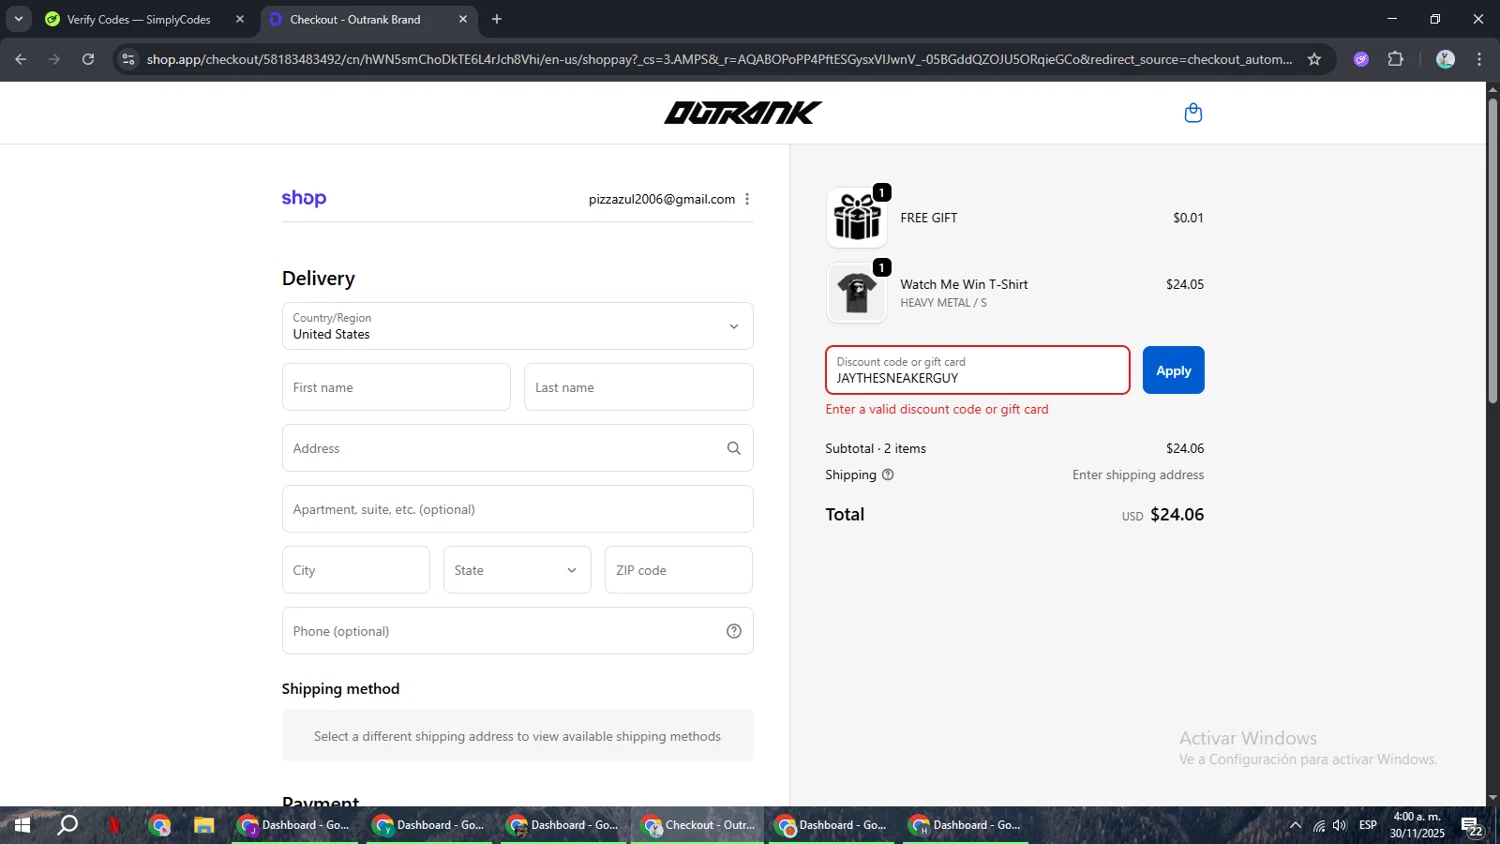The width and height of the screenshot is (1500, 844).
Task: Click the browser address bar URL
Action: coord(719,59)
